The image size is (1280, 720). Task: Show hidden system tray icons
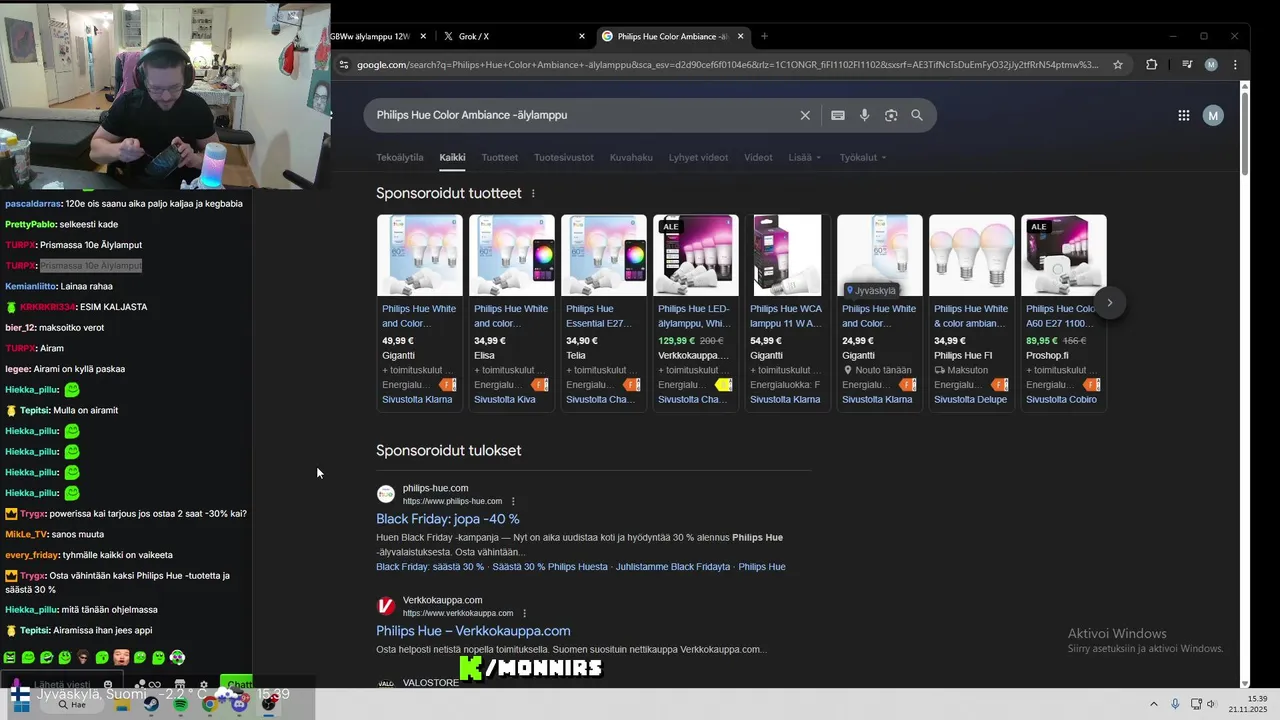pyautogui.click(x=1153, y=704)
